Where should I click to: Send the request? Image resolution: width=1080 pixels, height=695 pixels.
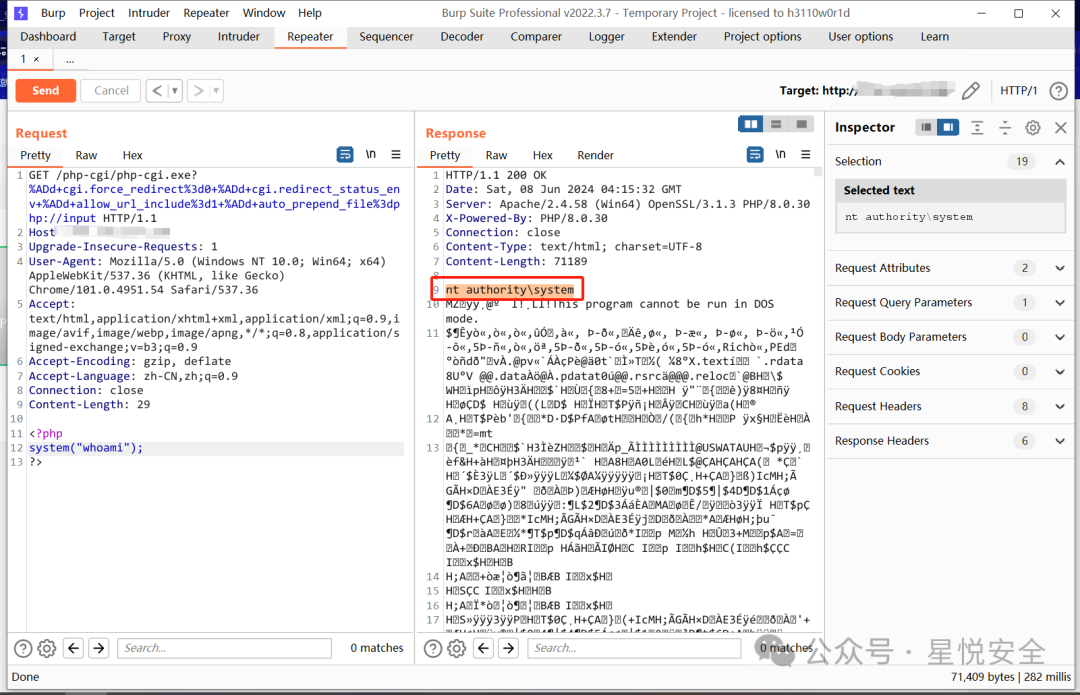(x=45, y=90)
